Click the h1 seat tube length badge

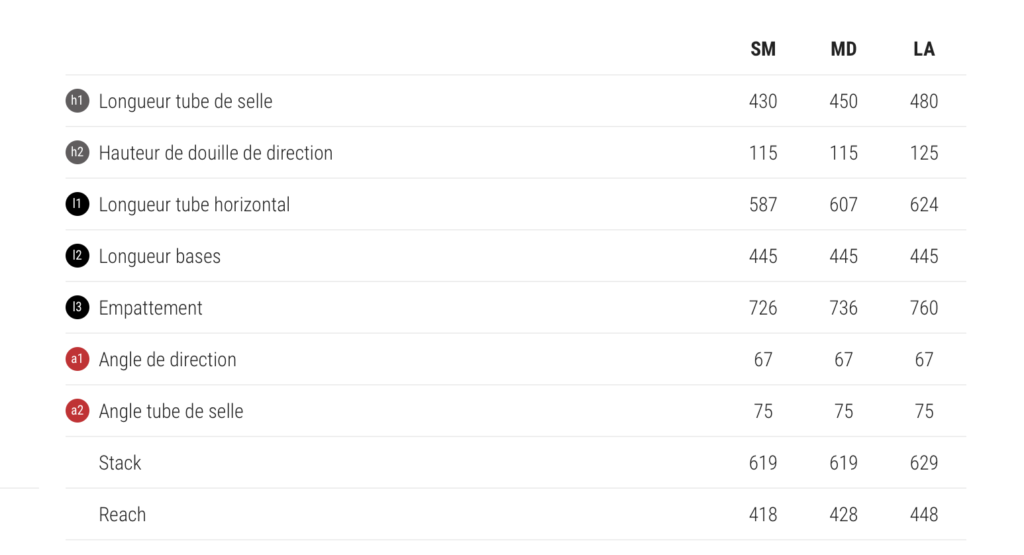pyautogui.click(x=77, y=101)
